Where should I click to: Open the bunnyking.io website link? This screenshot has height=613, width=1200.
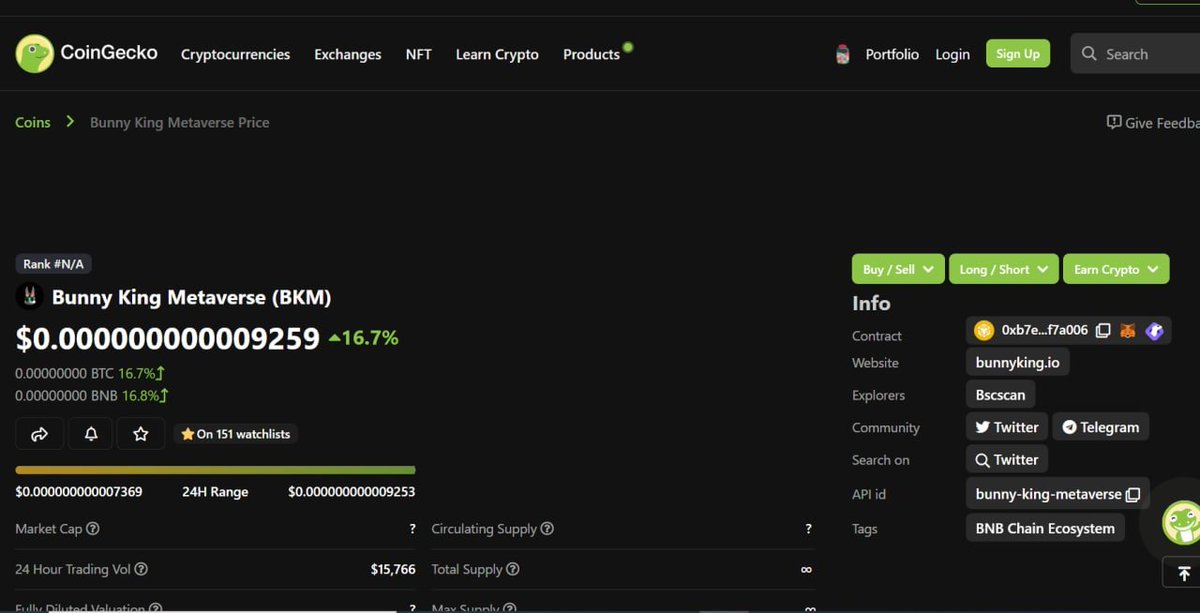[1018, 362]
